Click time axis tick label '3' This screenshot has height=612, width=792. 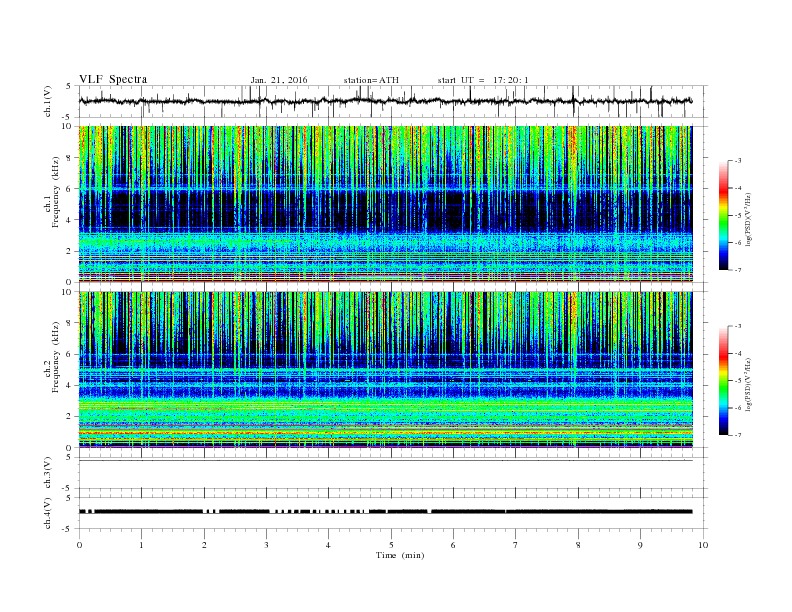click(x=266, y=545)
